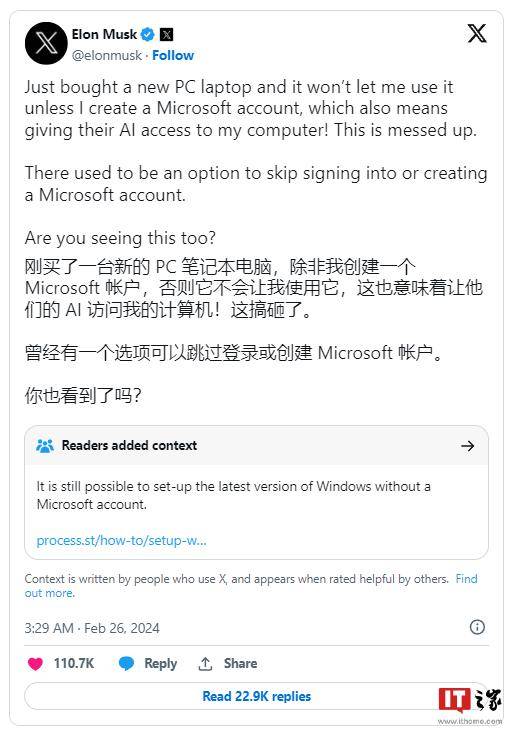This screenshot has width=510, height=732.
Task: Click the X logo in the top corner
Action: pyautogui.click(x=477, y=33)
